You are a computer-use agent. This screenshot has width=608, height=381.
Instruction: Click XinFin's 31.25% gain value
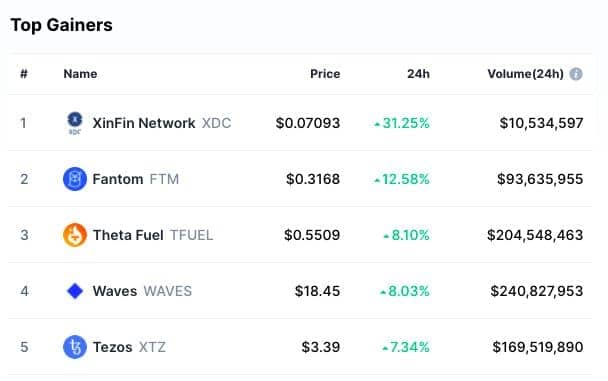click(402, 123)
